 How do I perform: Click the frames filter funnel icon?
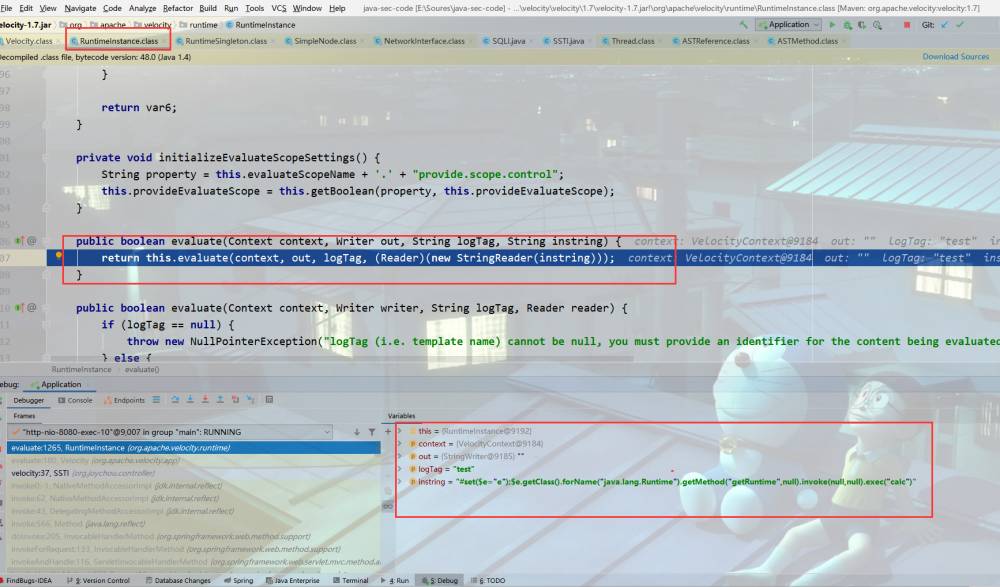coord(372,432)
